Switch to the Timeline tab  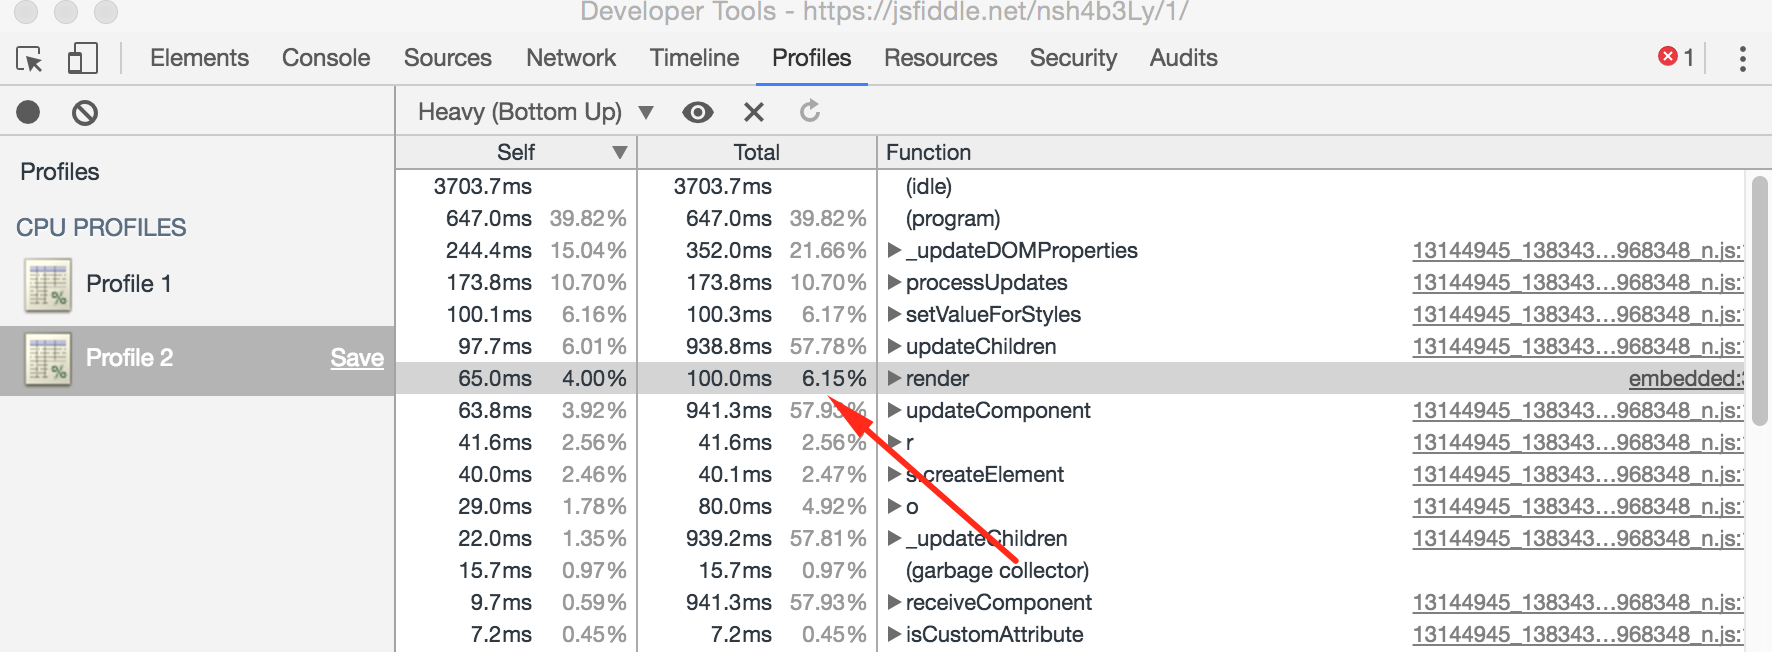pyautogui.click(x=695, y=58)
